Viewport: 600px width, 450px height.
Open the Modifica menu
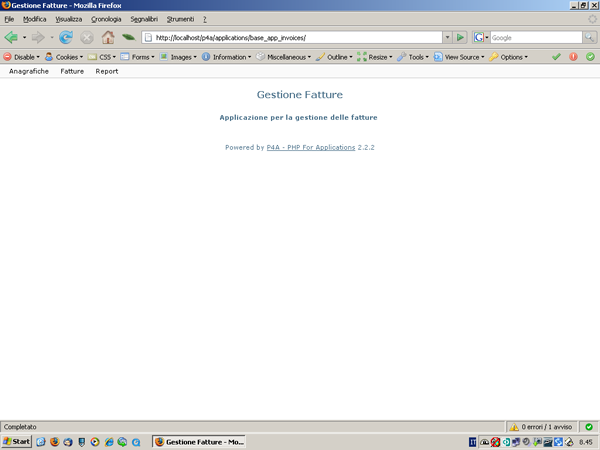34,19
